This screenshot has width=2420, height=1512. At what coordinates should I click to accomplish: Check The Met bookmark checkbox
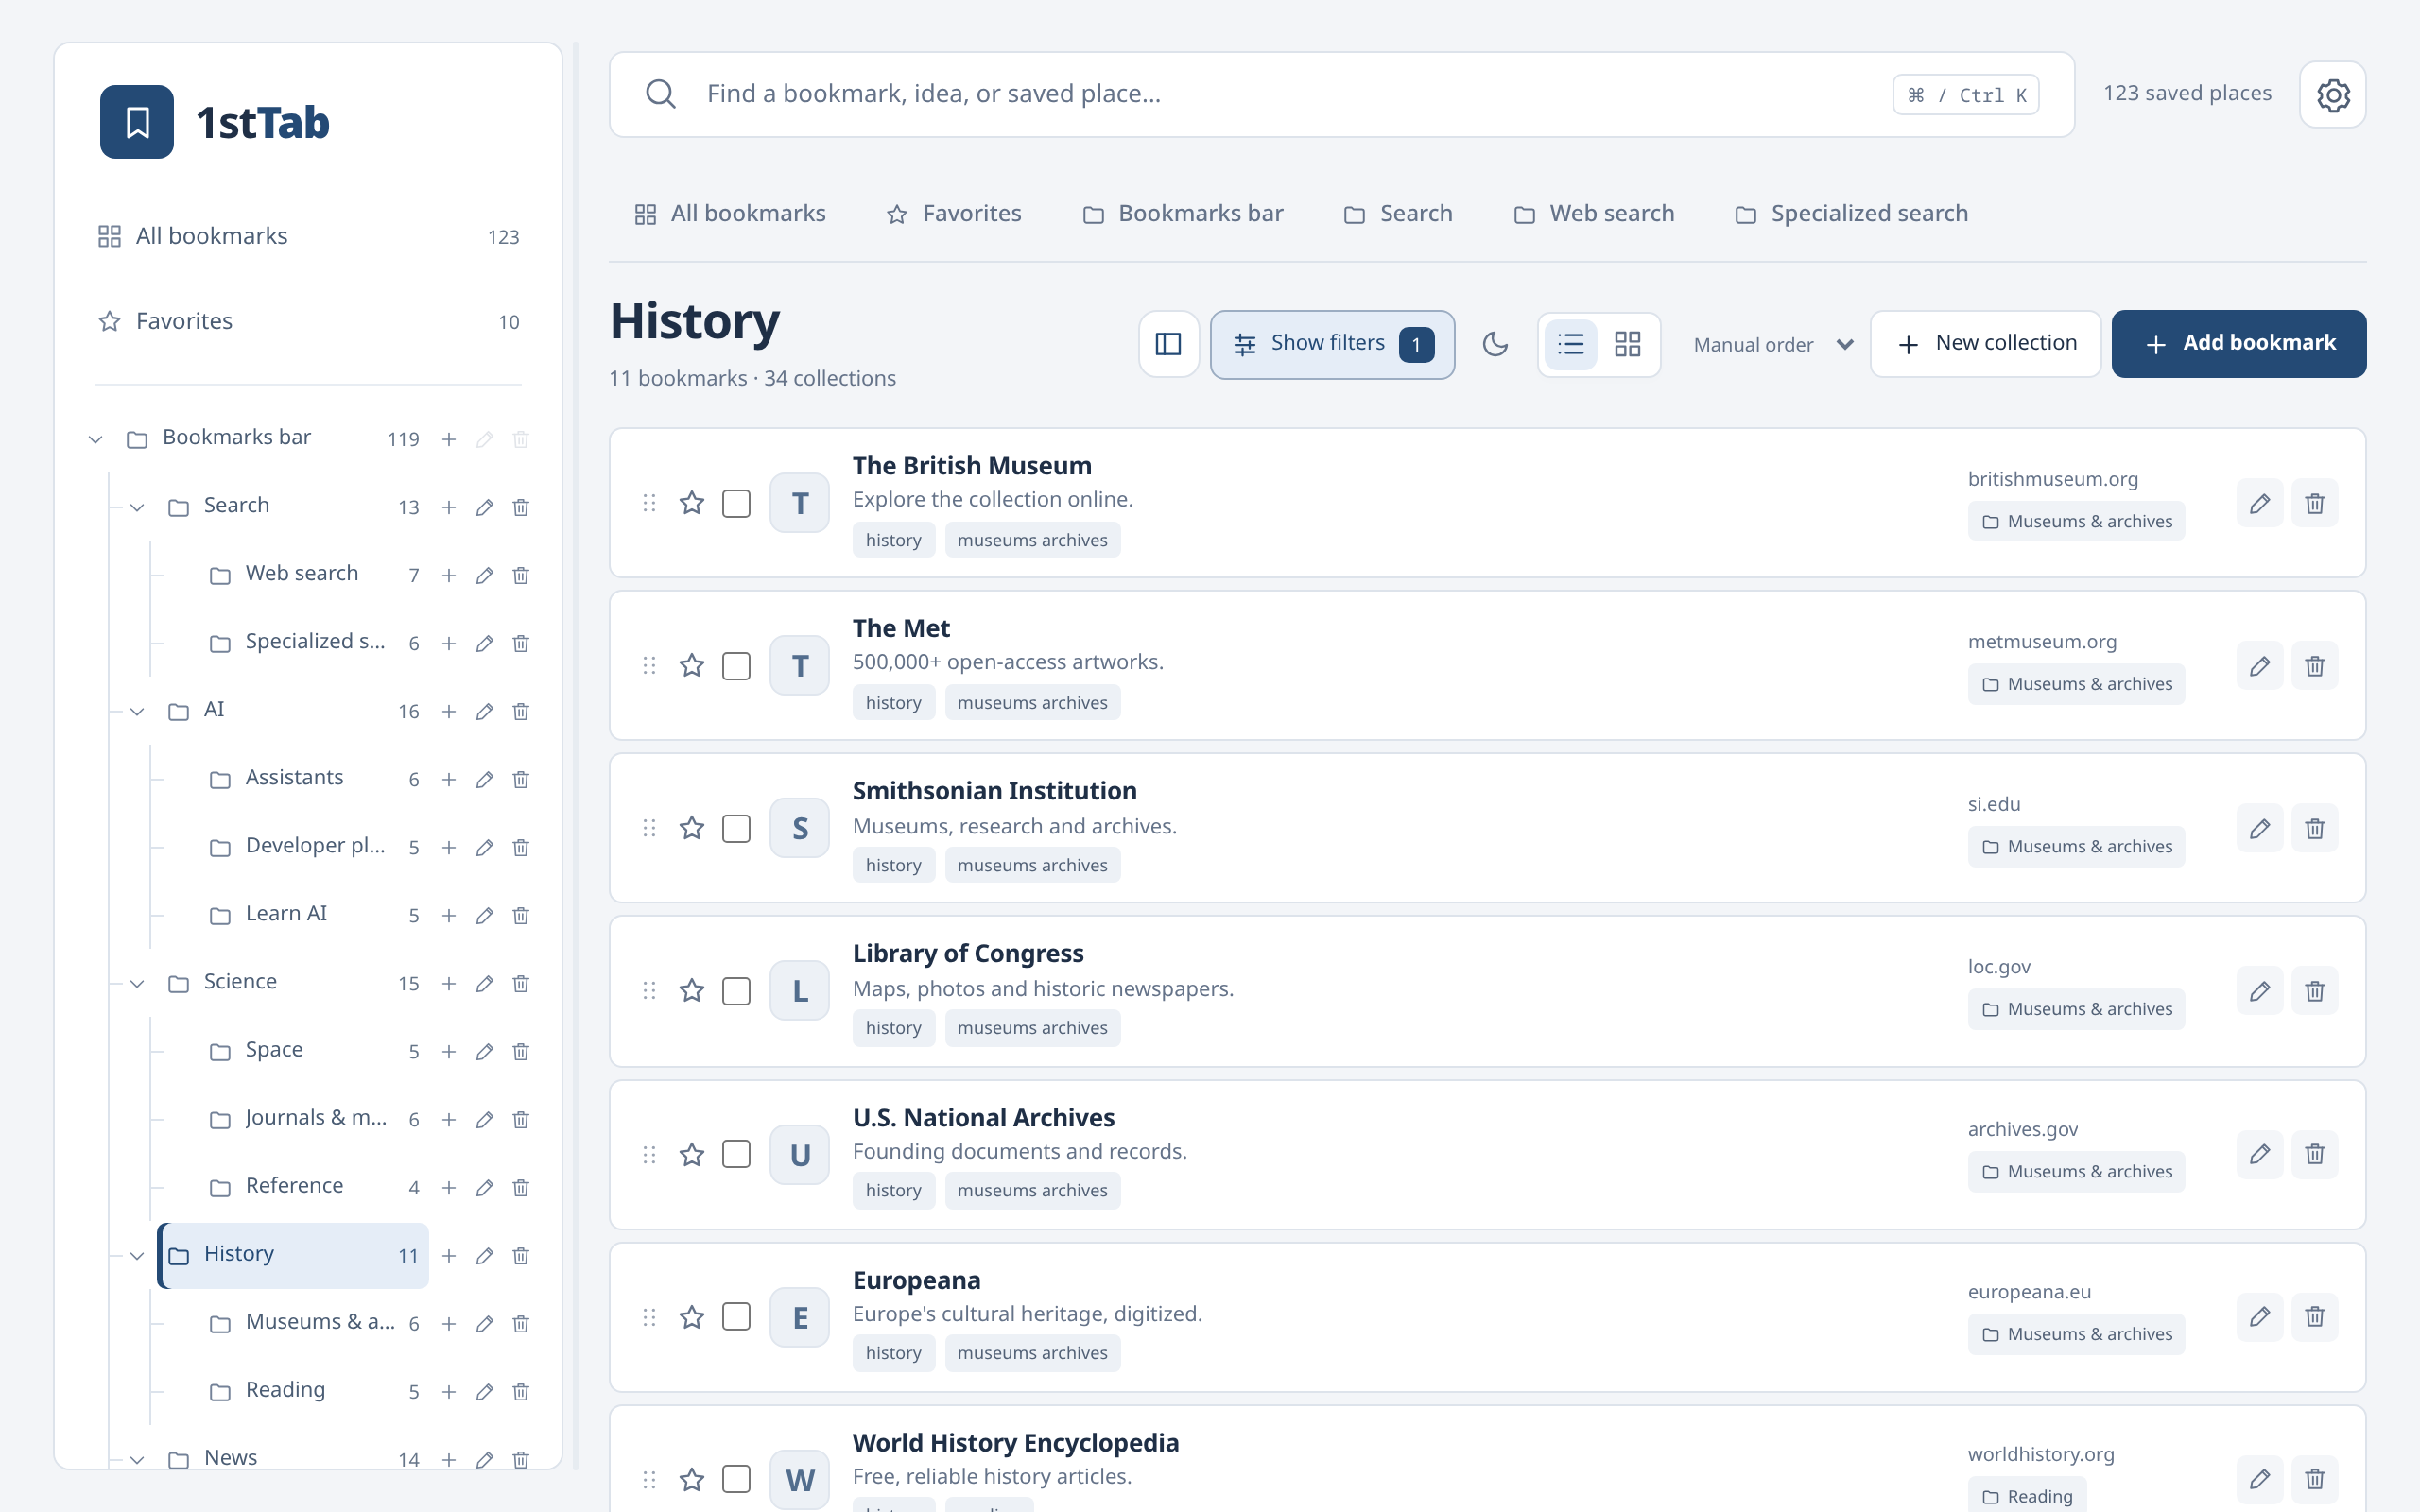click(x=736, y=666)
